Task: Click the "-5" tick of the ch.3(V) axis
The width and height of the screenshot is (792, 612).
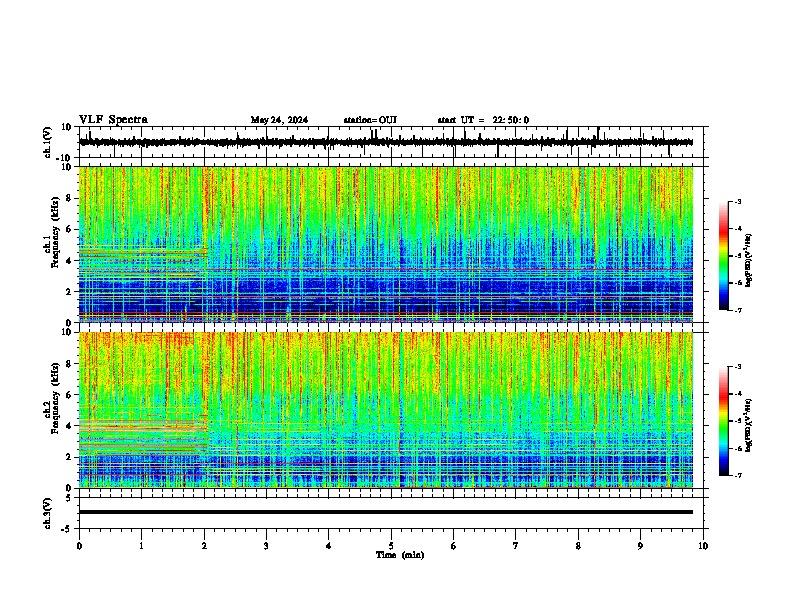Action: click(x=67, y=529)
